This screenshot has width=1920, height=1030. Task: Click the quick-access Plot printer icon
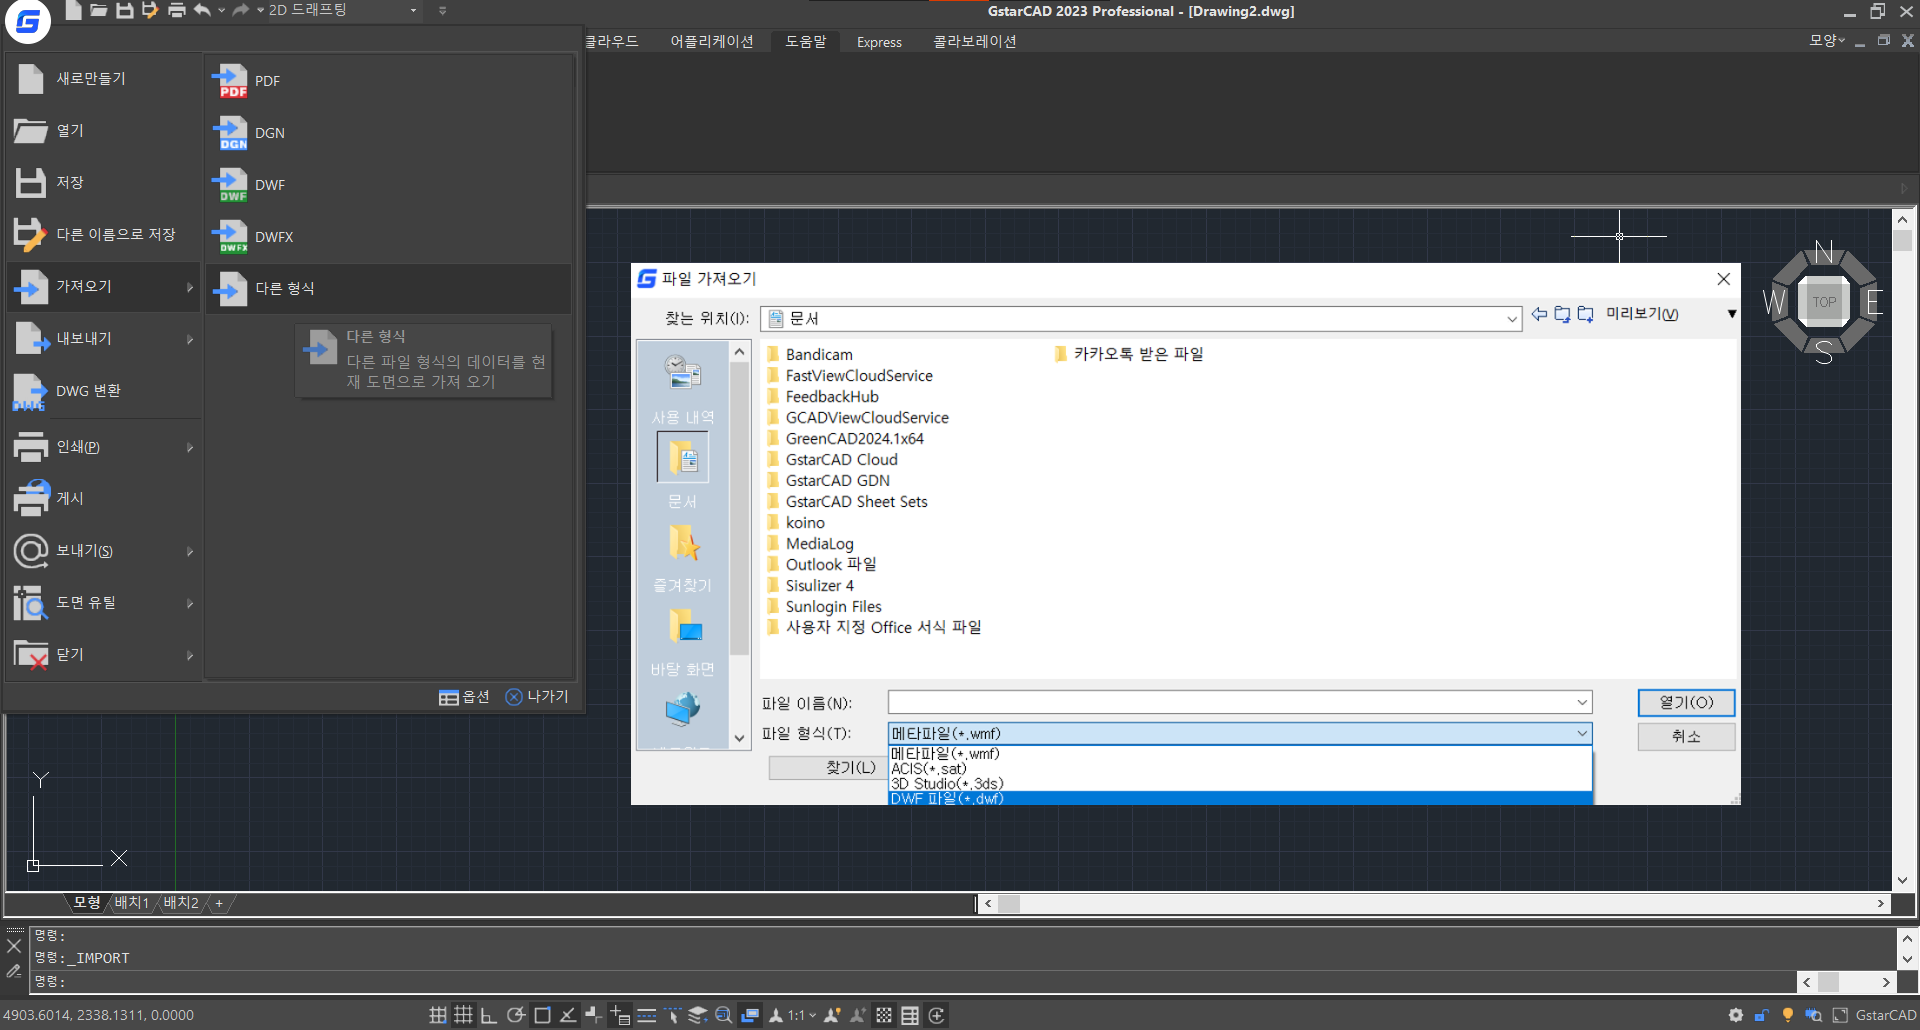click(176, 10)
